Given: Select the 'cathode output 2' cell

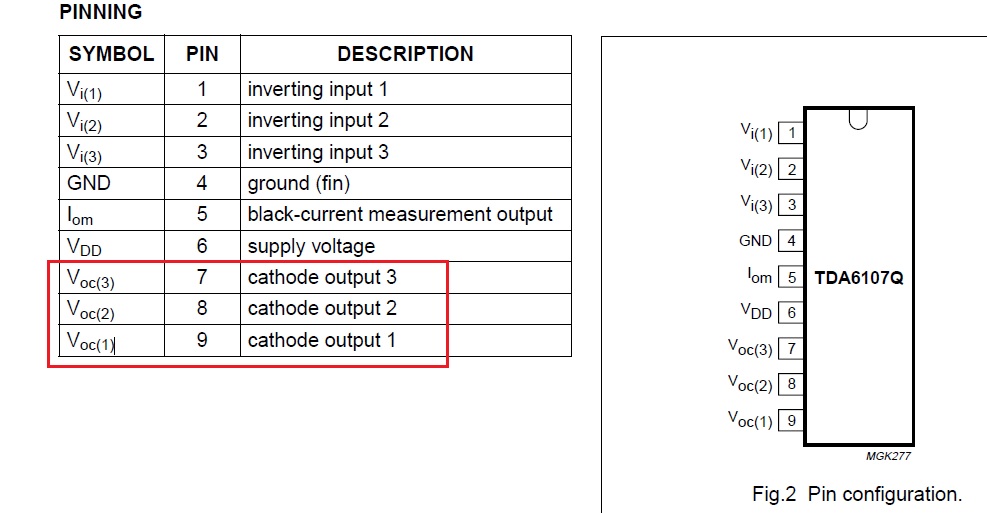Looking at the screenshot, I should [322, 308].
